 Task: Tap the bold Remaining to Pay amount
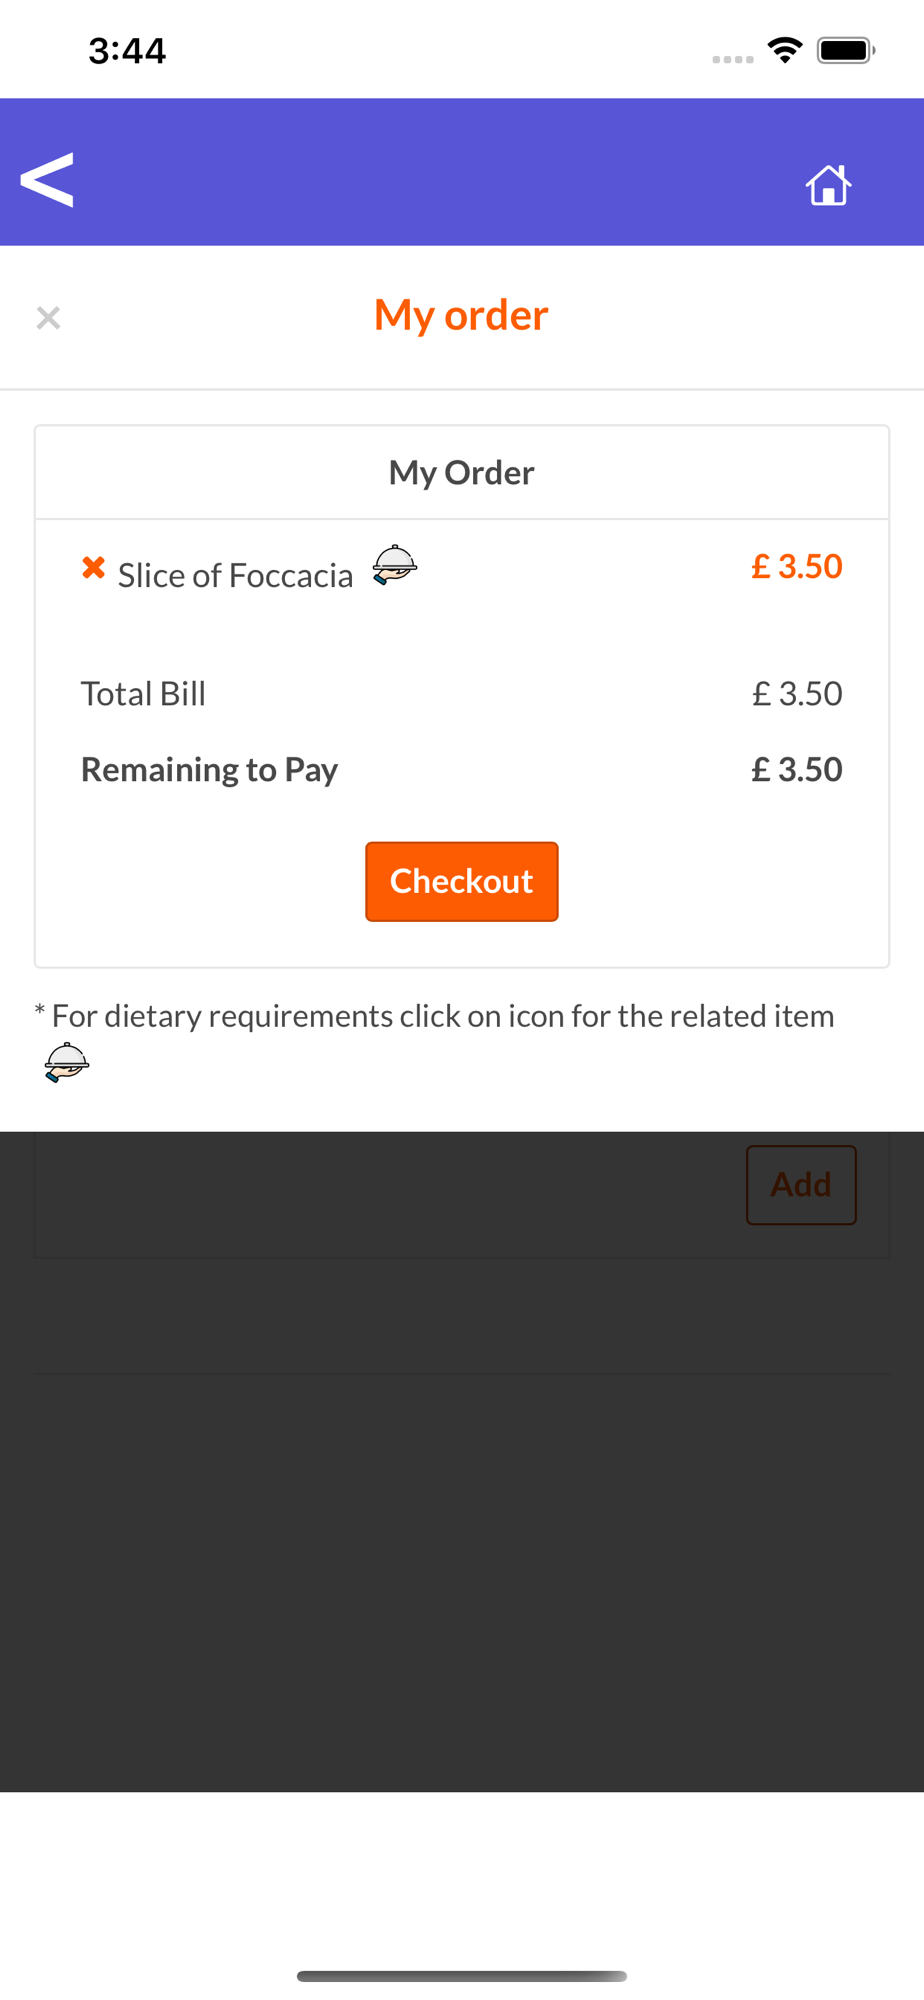[x=797, y=770]
